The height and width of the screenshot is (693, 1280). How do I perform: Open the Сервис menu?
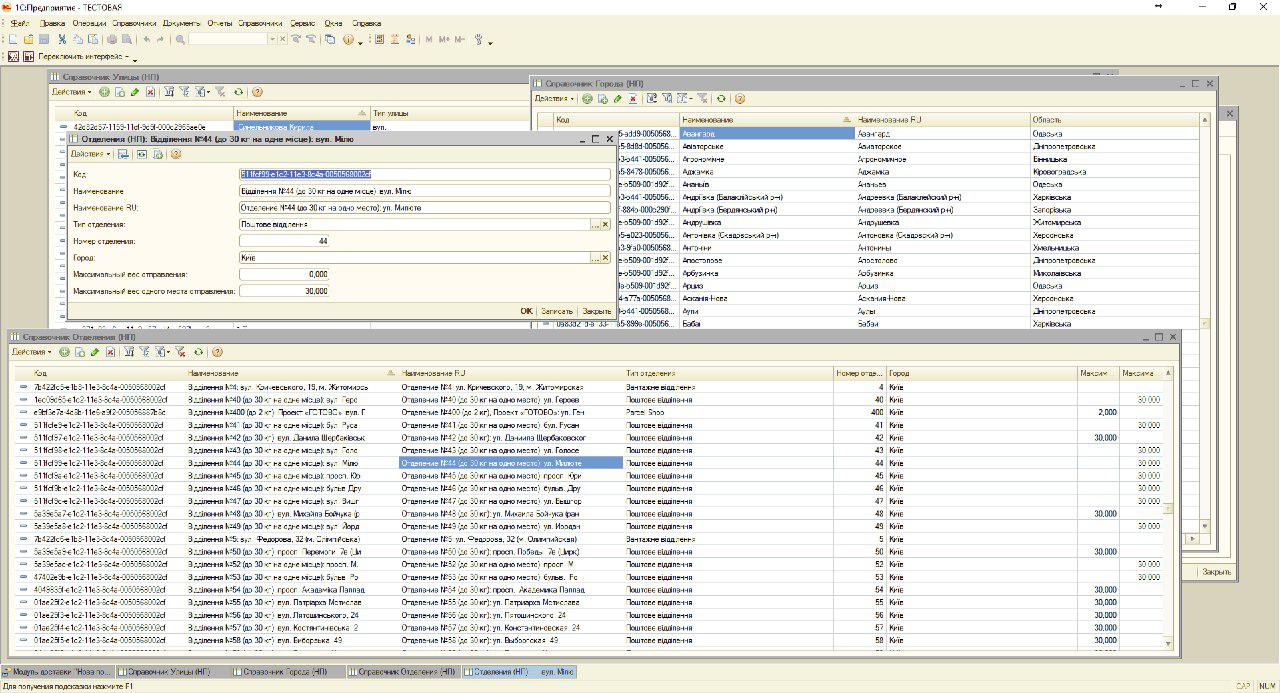(x=302, y=23)
